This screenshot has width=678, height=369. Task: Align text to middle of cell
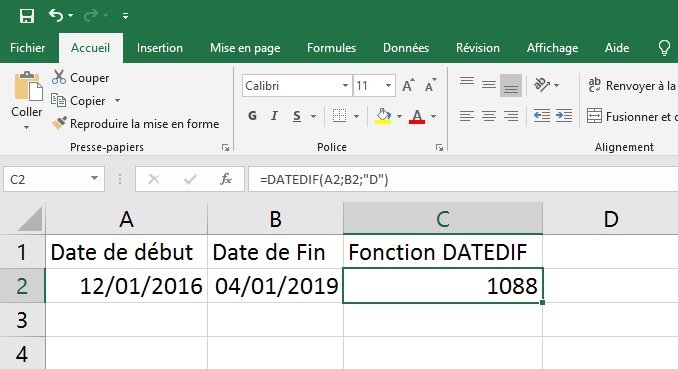tap(489, 85)
